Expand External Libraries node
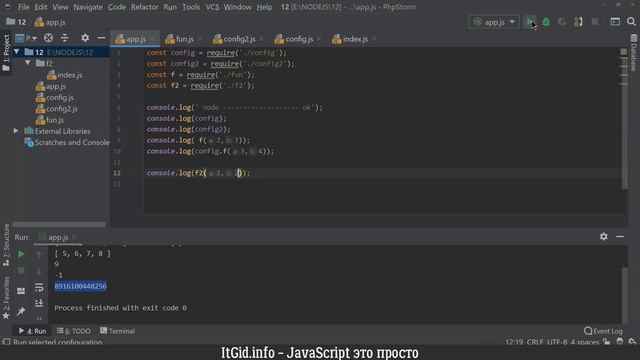This screenshot has height=360, width=640. [x=16, y=131]
